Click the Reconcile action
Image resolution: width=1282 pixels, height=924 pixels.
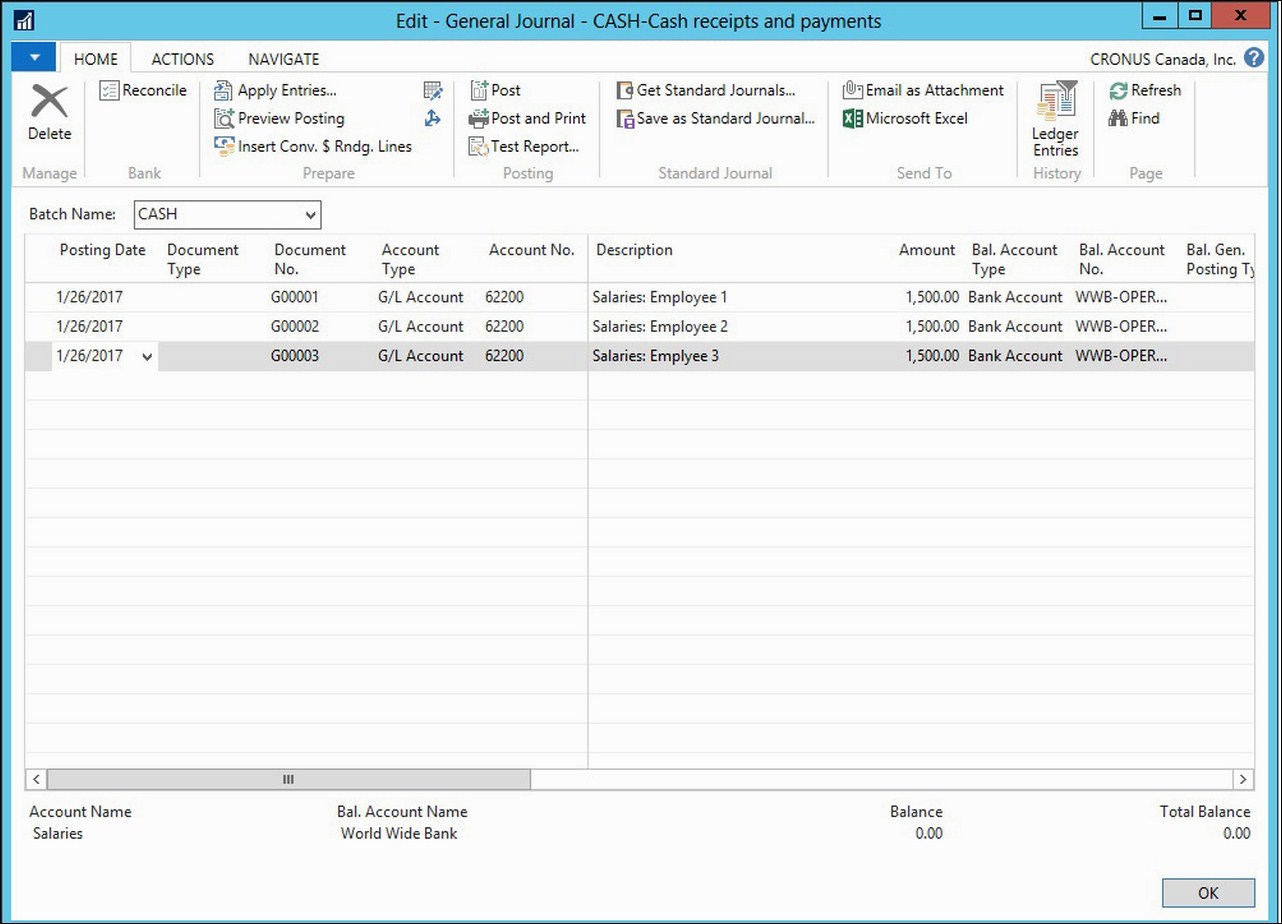[143, 90]
